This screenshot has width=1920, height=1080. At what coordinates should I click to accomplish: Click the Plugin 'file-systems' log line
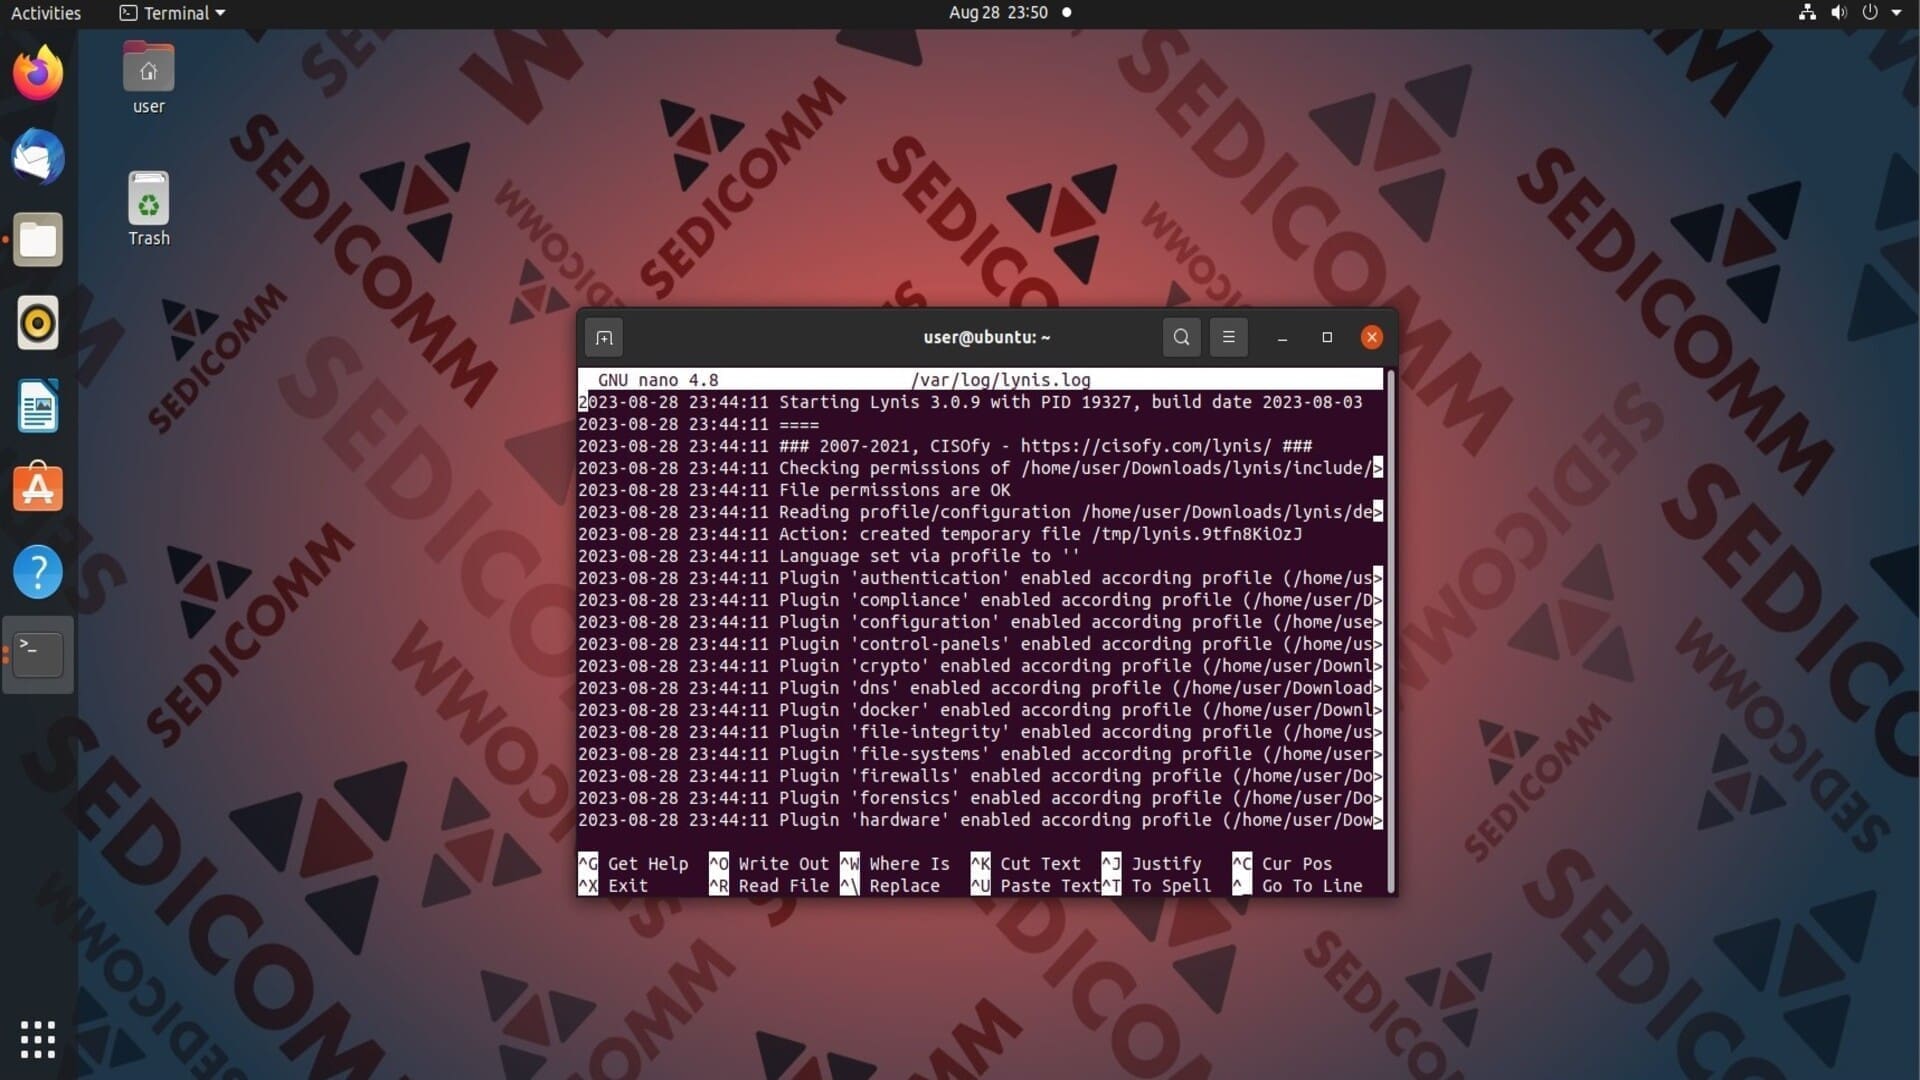980,754
